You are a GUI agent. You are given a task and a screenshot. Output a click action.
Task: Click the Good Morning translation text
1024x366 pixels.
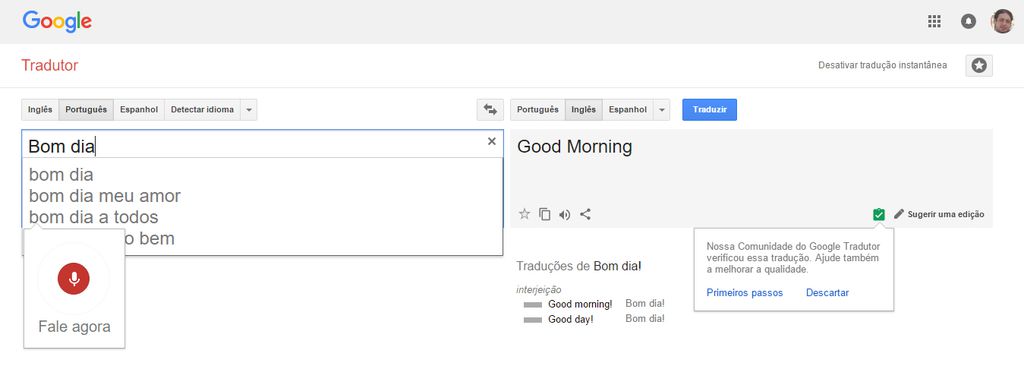575,147
